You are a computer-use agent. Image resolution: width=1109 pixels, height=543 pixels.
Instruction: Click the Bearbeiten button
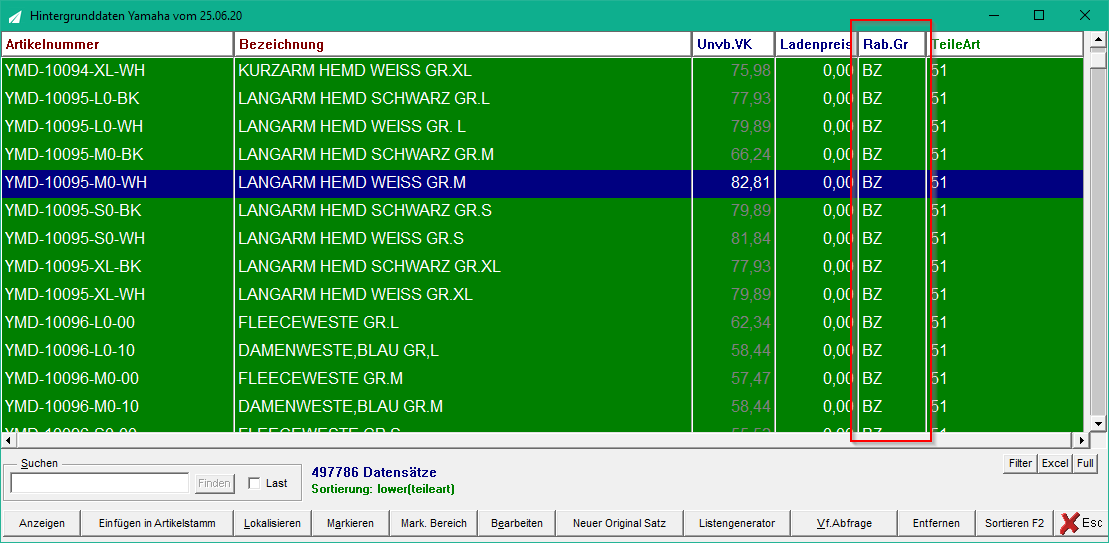coord(517,523)
